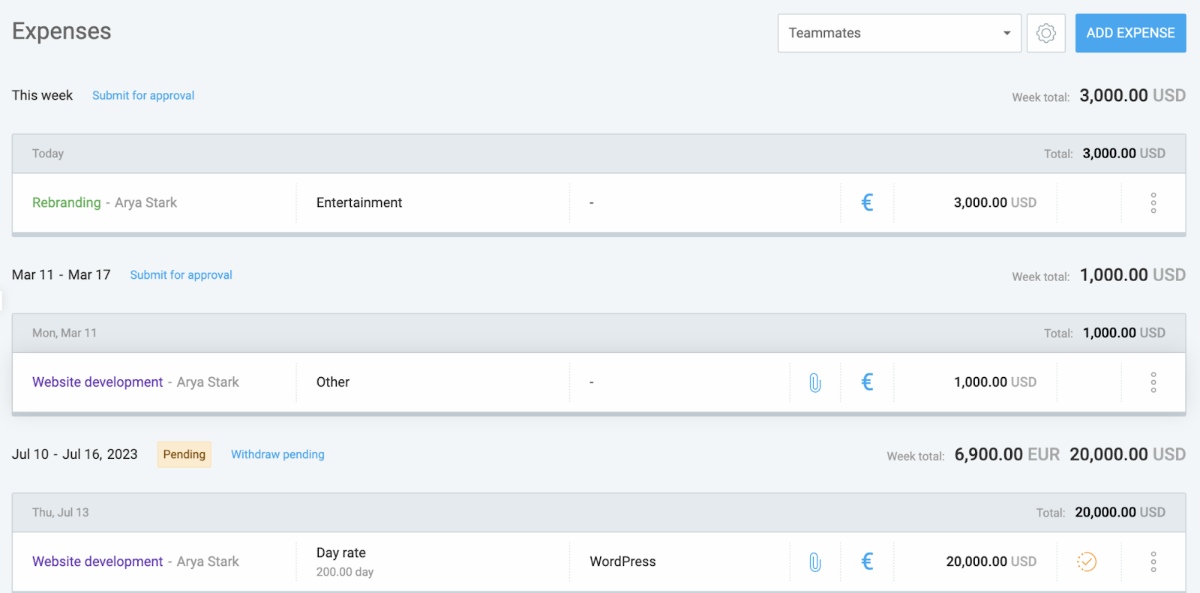Click the WordPress note on Jul 13 expense
The height and width of the screenshot is (593, 1200).
[x=622, y=562]
